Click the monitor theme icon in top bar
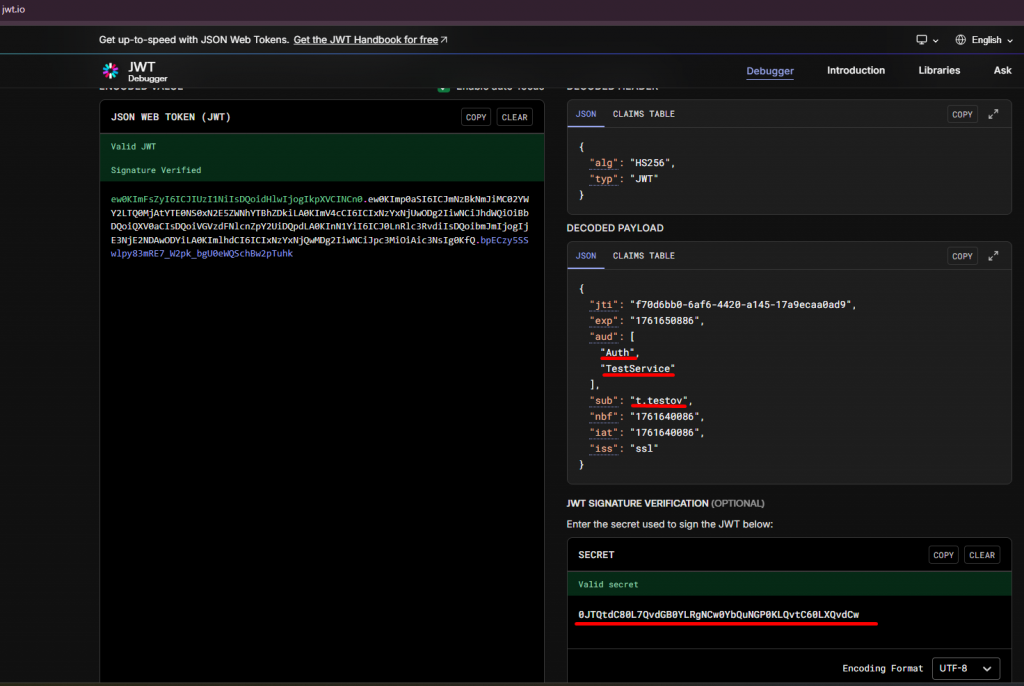This screenshot has height=686, width=1024. tap(922, 40)
